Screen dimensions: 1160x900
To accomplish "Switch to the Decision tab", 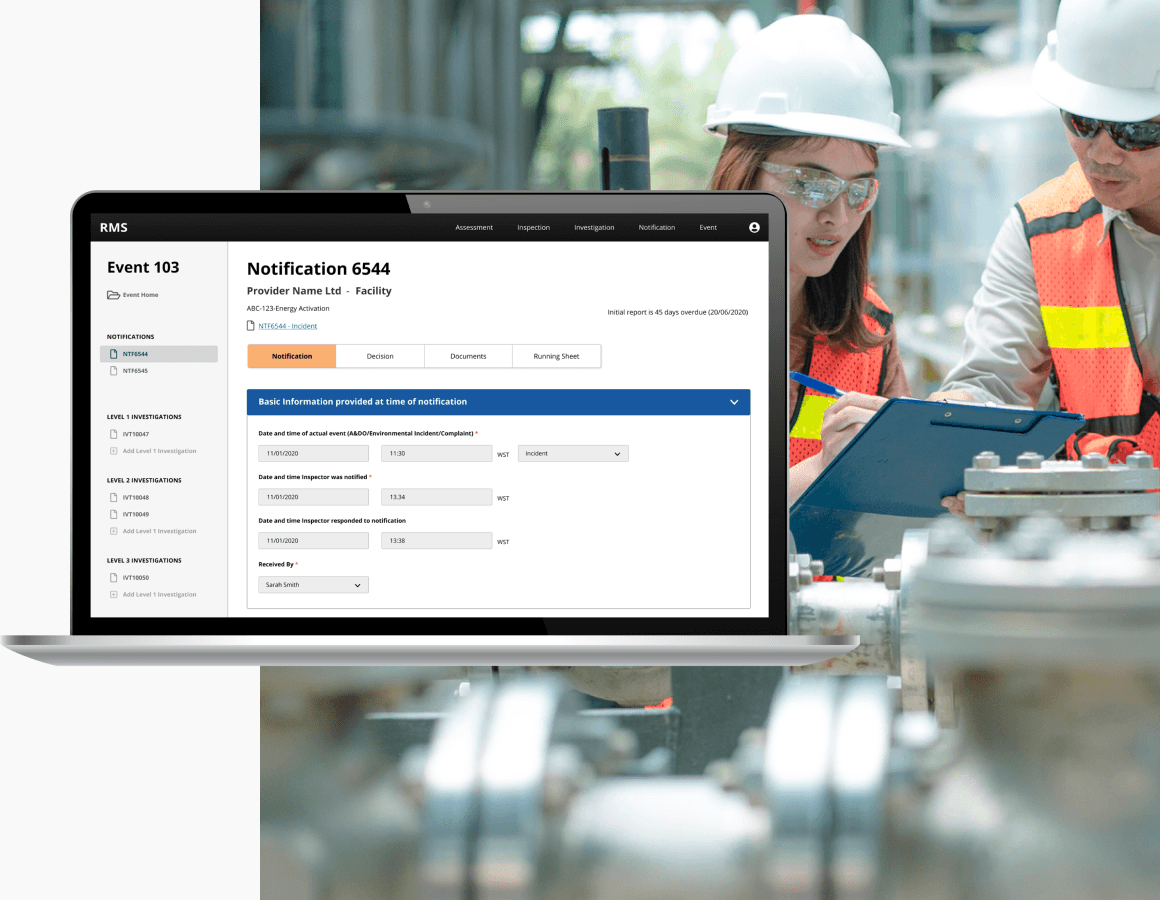I will pyautogui.click(x=380, y=356).
